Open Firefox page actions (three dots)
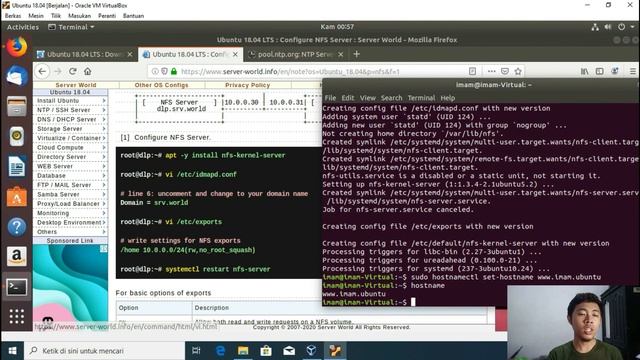The width and height of the screenshot is (640, 360). [491, 71]
